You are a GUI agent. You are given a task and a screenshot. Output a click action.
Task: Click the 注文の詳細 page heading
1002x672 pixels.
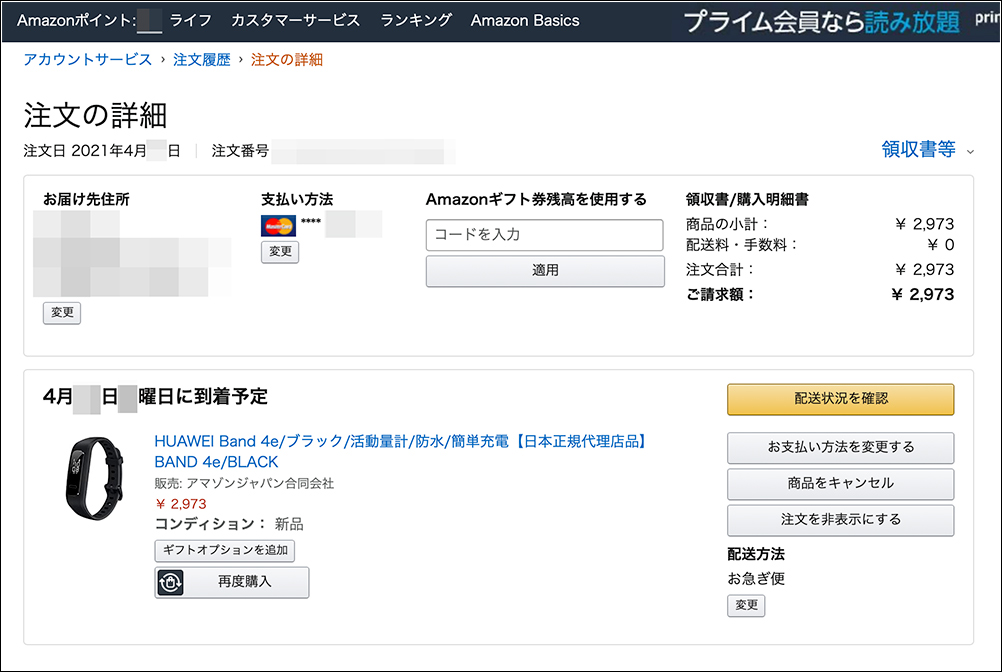(96, 116)
